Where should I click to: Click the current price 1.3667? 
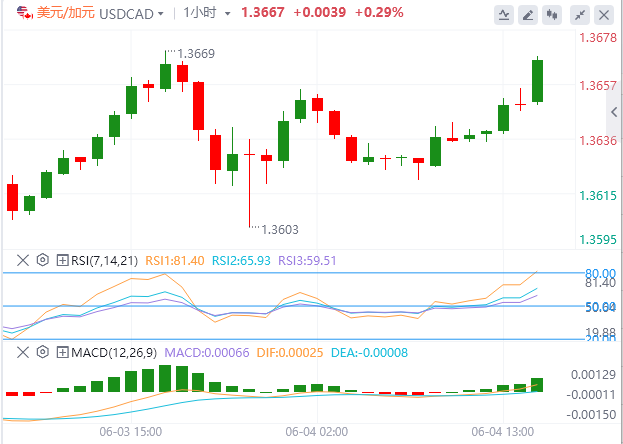tap(263, 13)
